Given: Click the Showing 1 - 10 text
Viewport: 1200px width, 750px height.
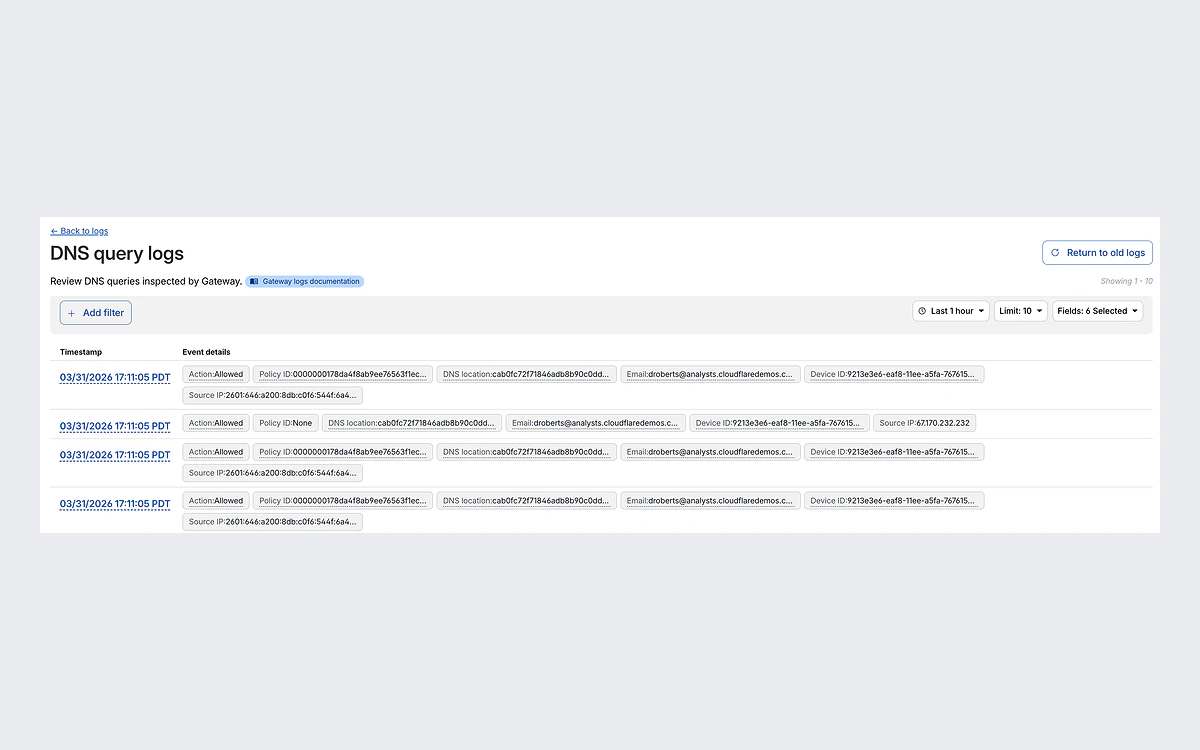Looking at the screenshot, I should pos(1127,282).
